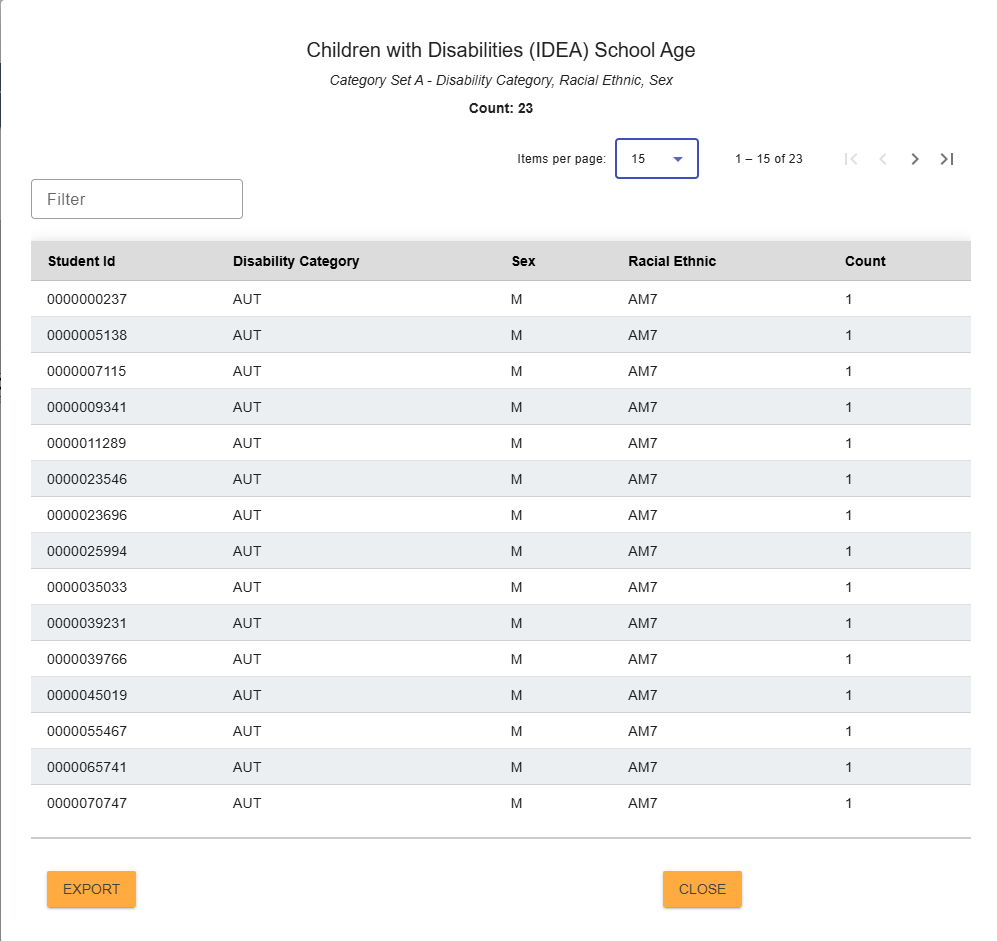
Task: Select row with Student Id 0000070747
Action: tap(87, 803)
